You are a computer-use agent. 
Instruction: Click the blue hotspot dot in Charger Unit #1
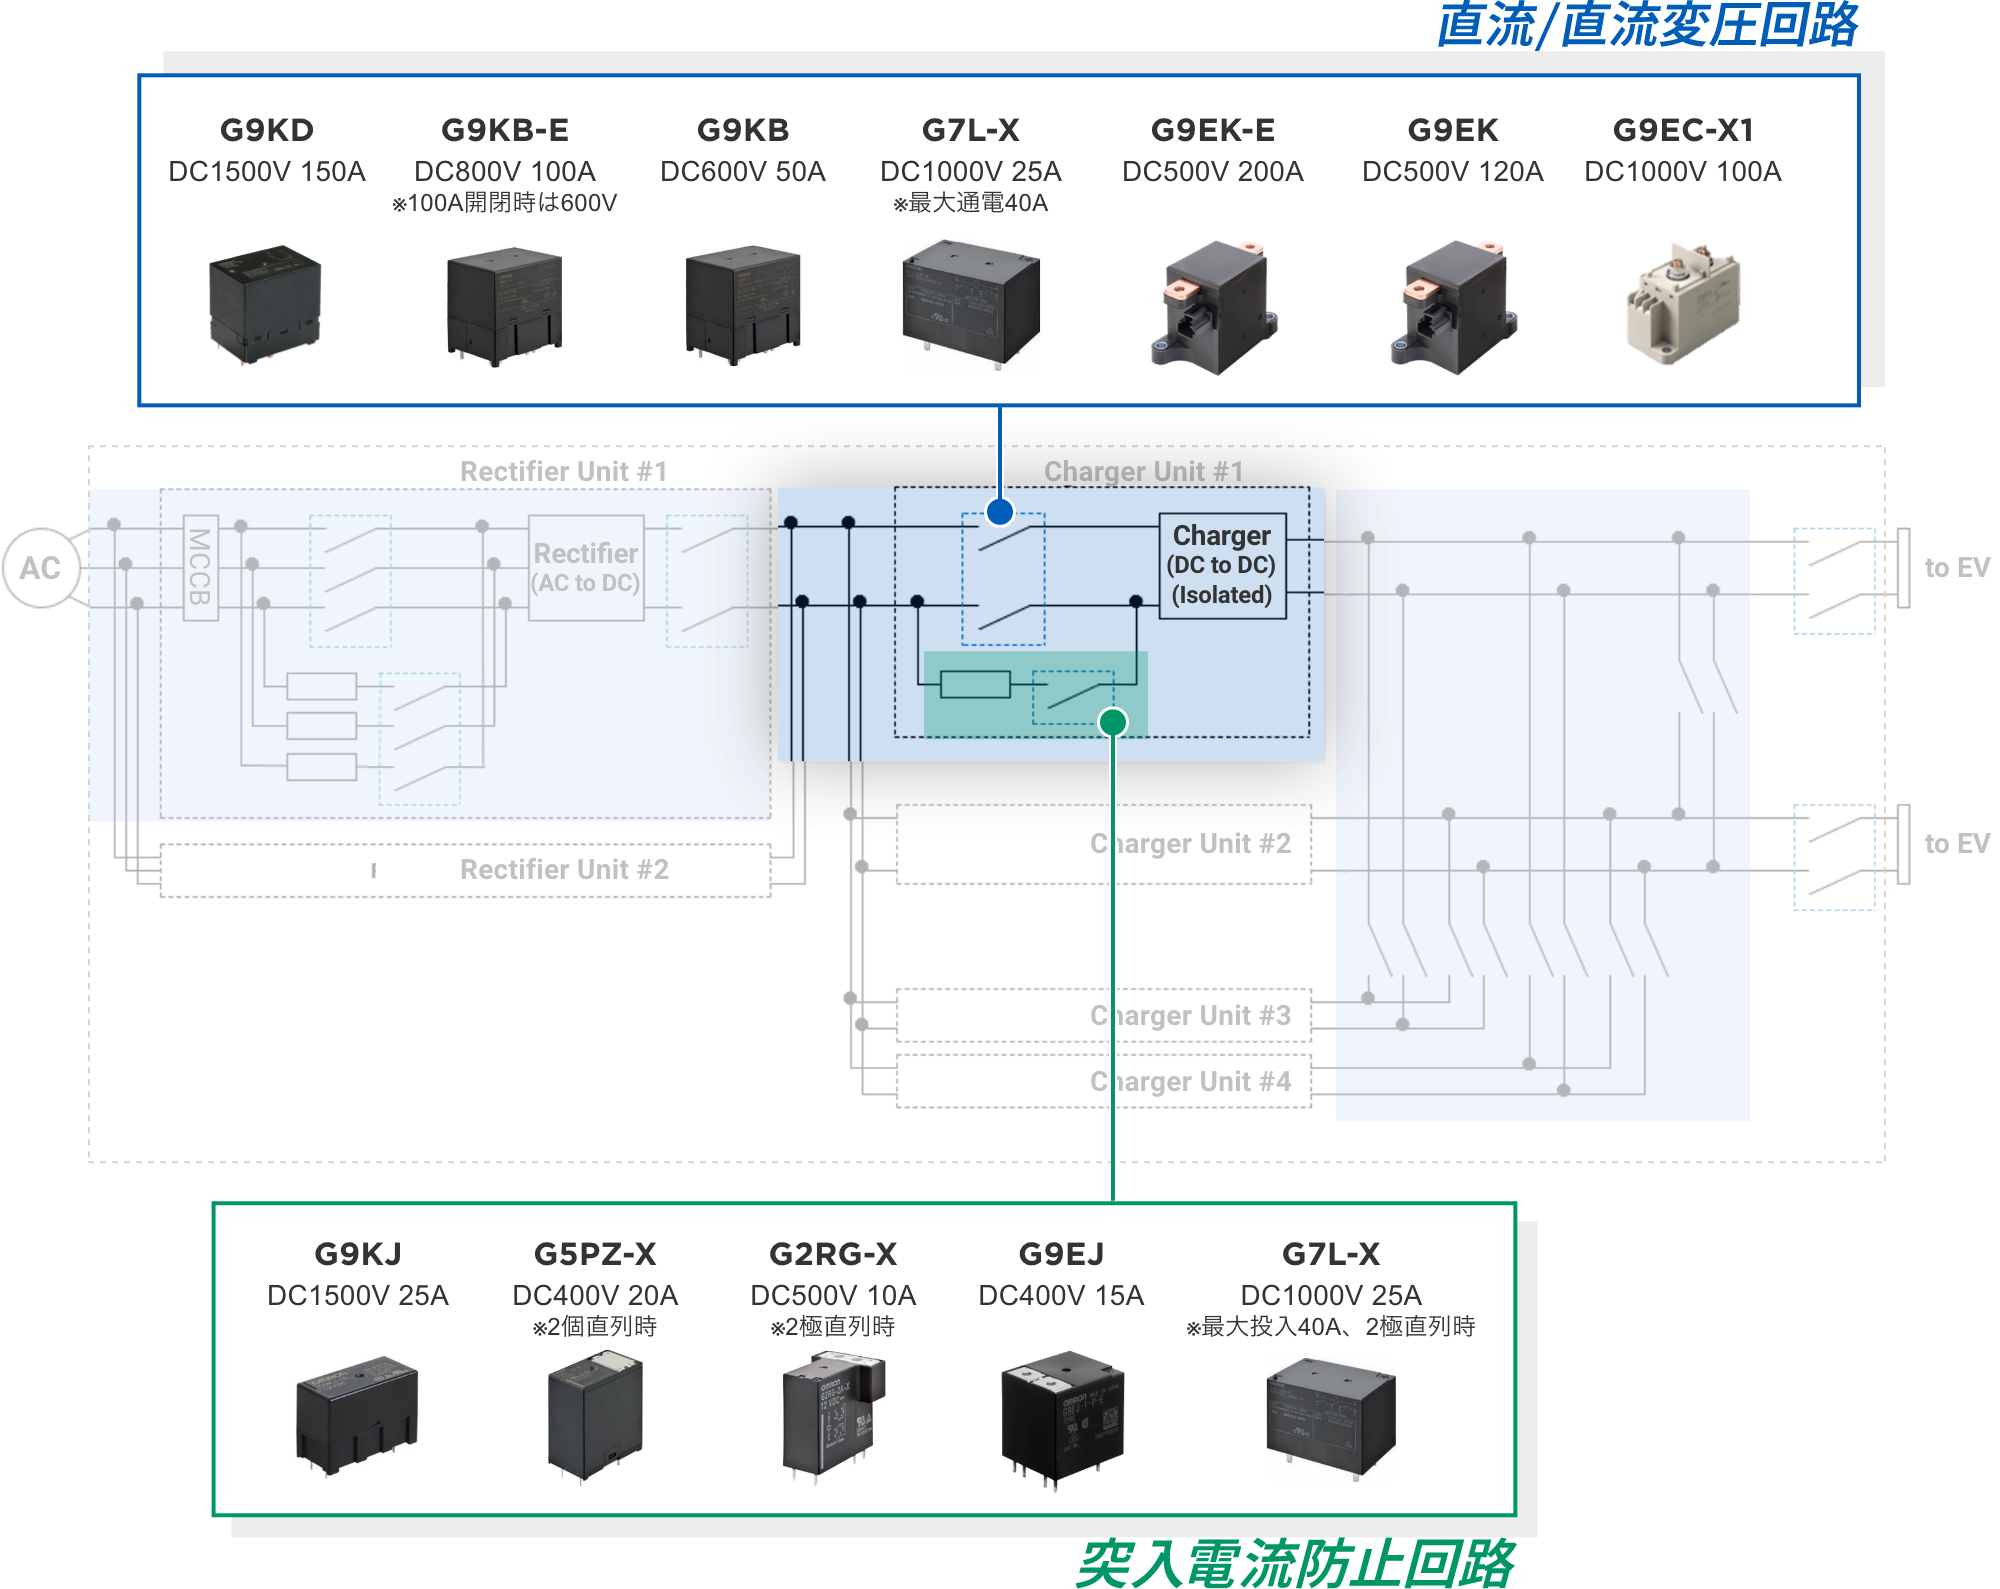click(x=999, y=512)
